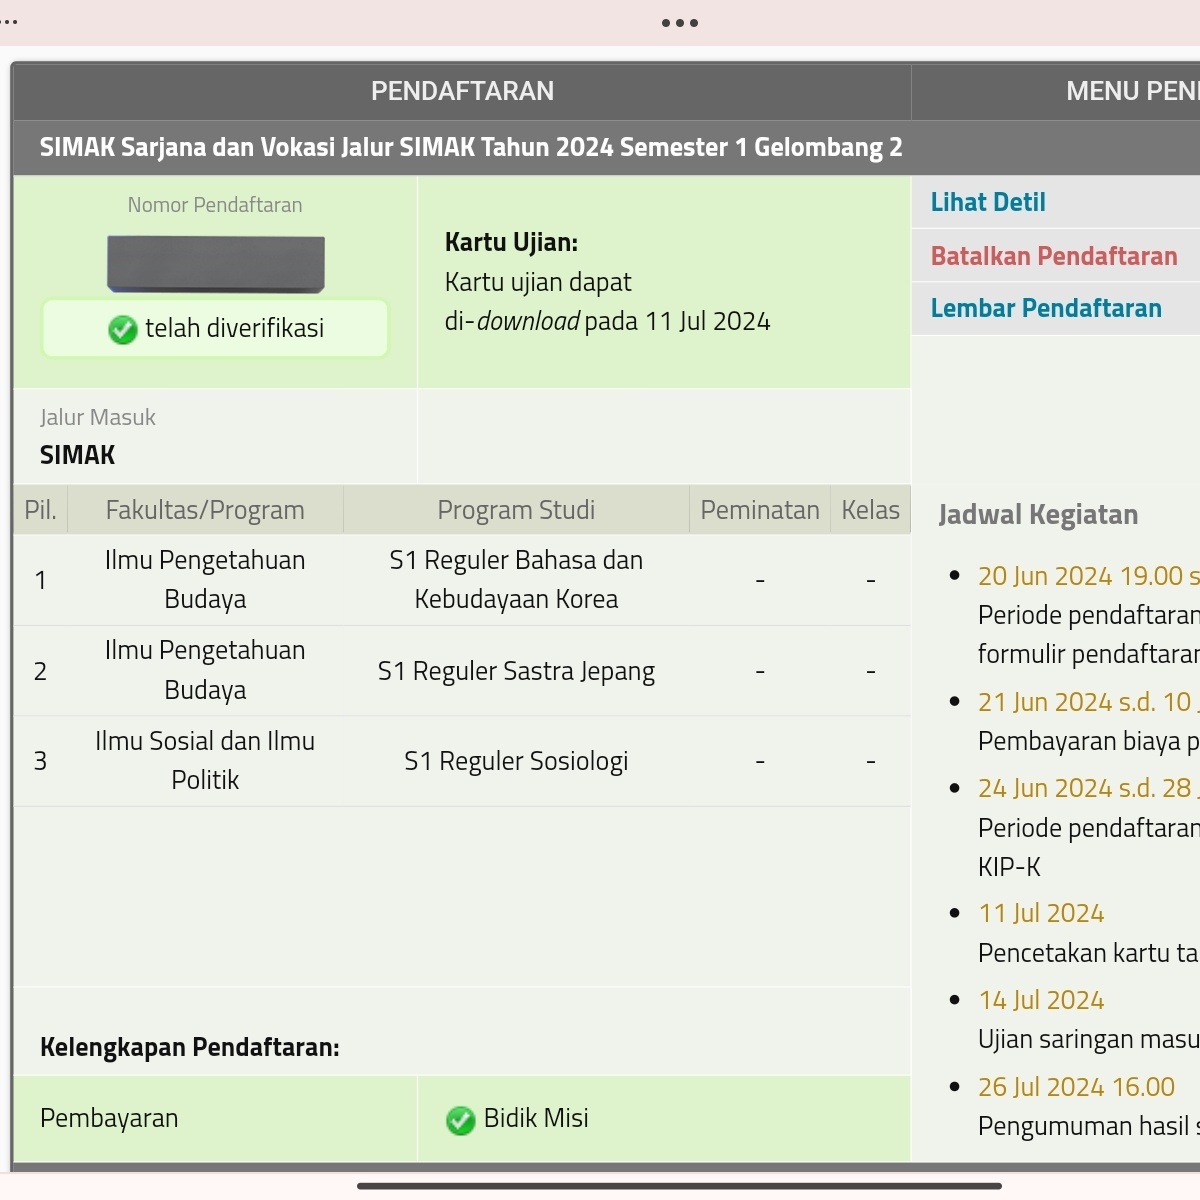Screen dimensions: 1200x1200
Task: Click the KIP-K schedule text
Action: (x=1009, y=867)
